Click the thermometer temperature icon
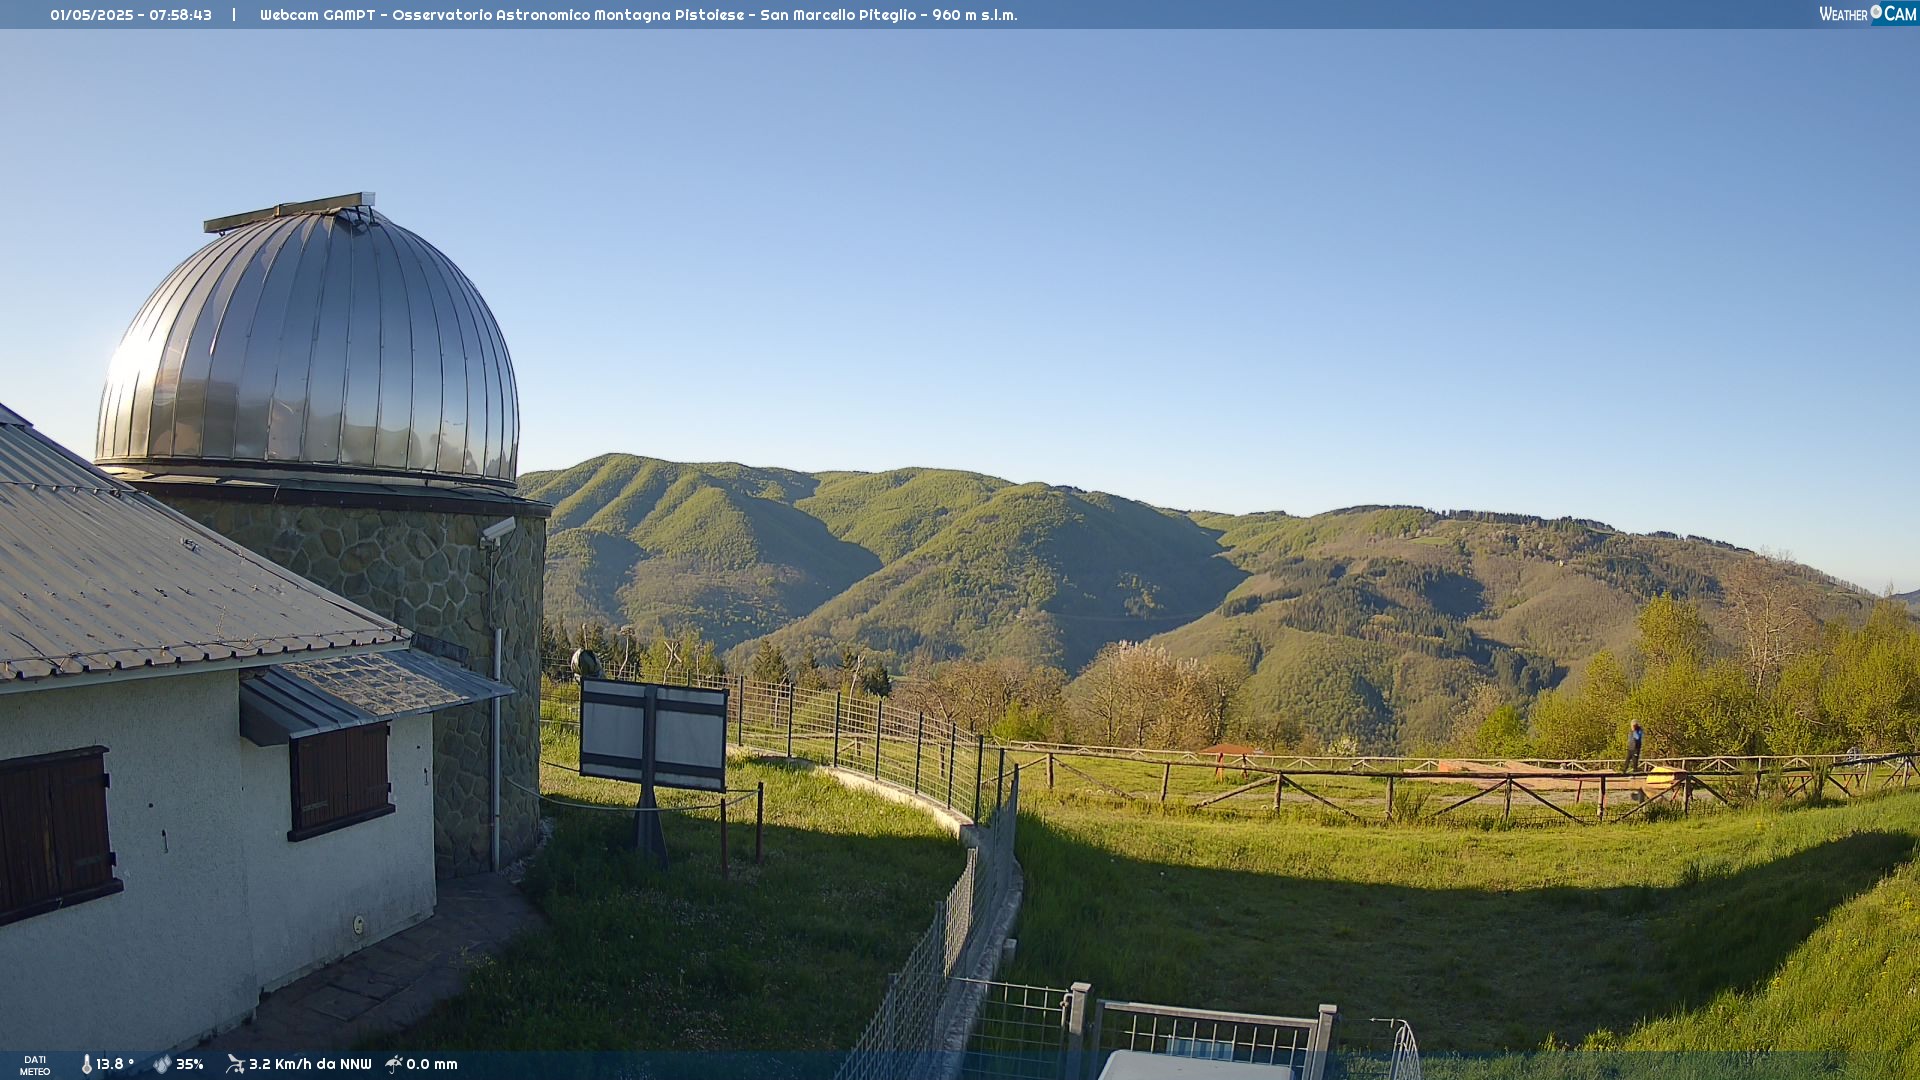 86,1065
